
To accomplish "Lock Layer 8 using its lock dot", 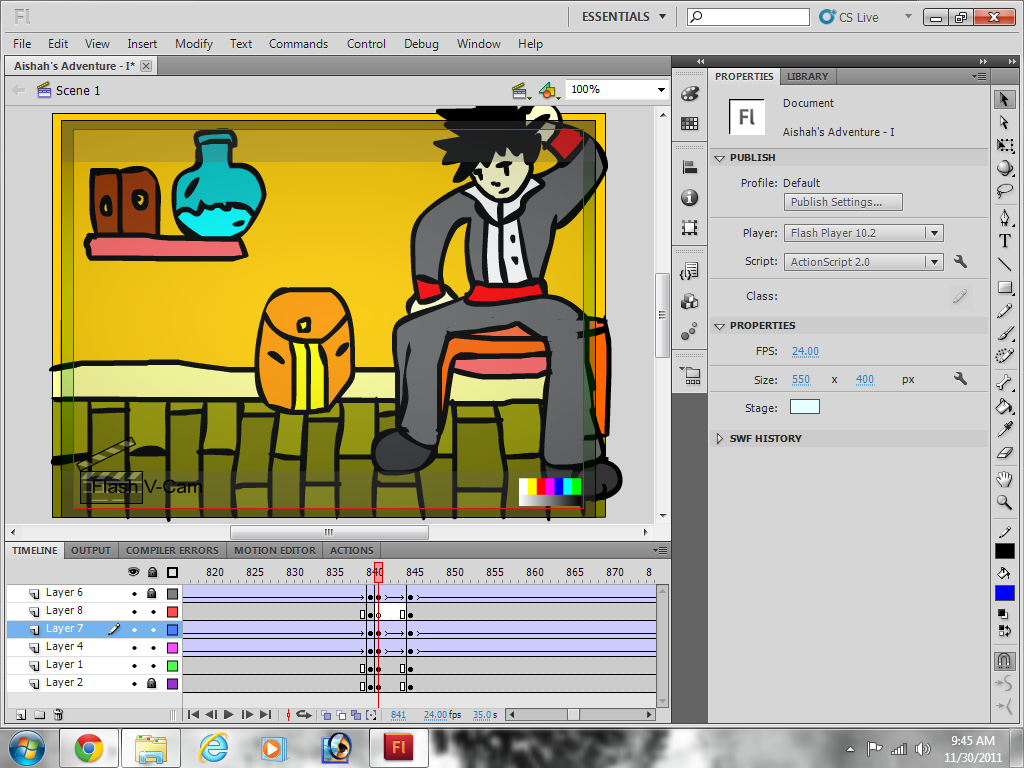I will tap(153, 612).
